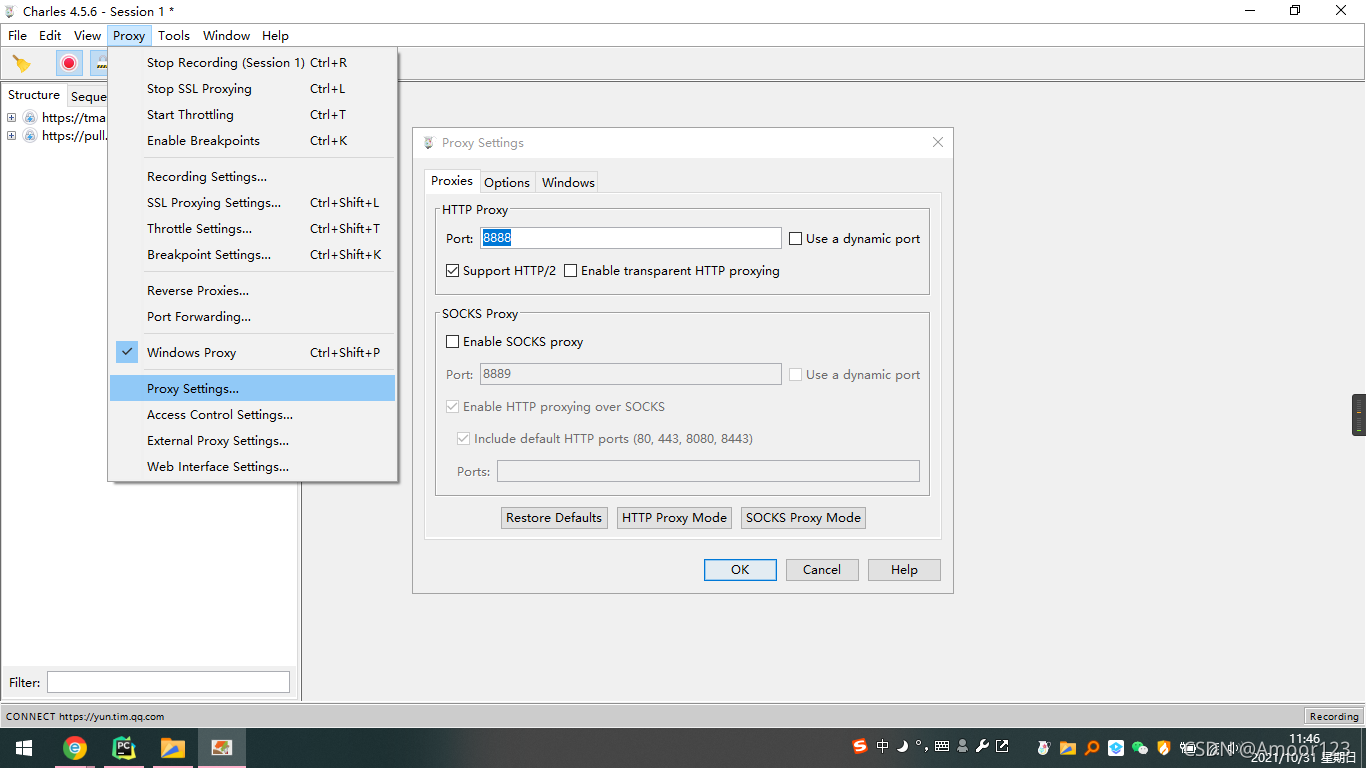Click the globe icon beside https://pull host
The height and width of the screenshot is (768, 1366).
tap(30, 136)
